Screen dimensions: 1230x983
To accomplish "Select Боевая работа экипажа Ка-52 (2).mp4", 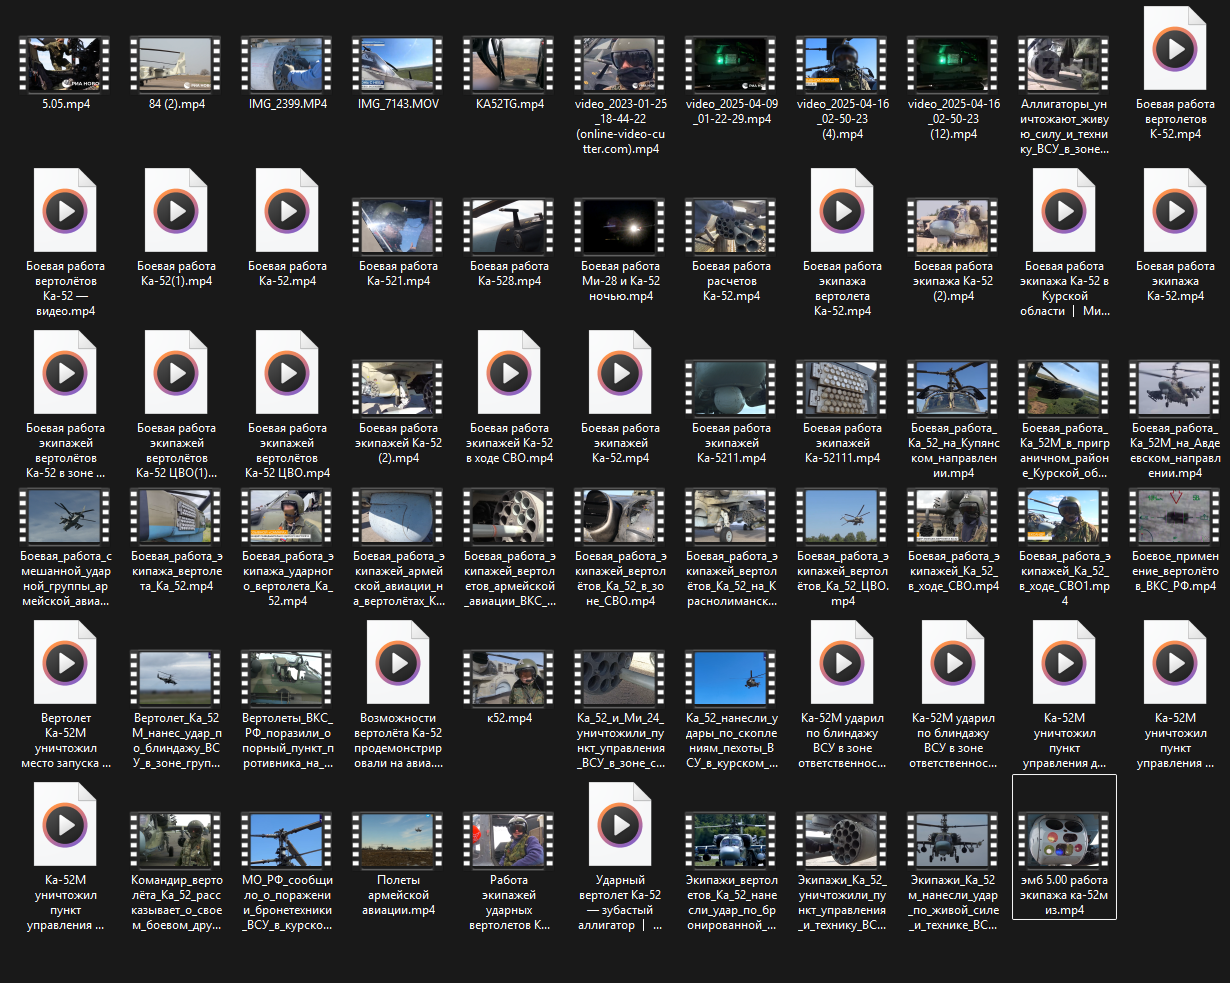I will [953, 227].
